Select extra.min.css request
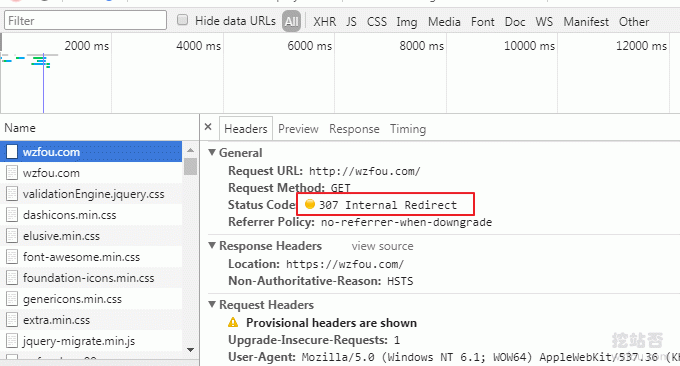Viewport: 680px width, 366px height. (x=91, y=320)
